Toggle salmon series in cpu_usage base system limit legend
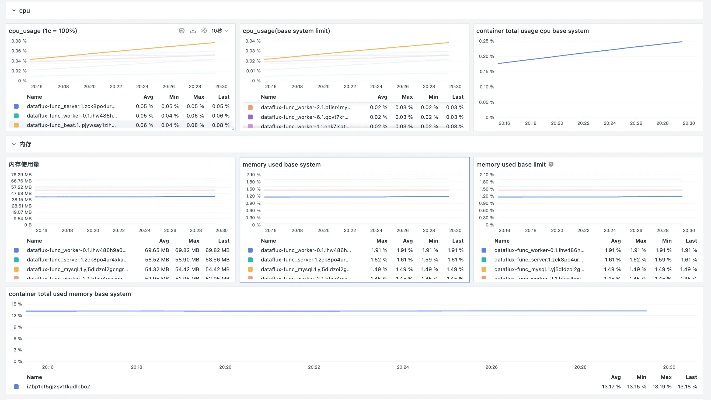 [x=250, y=105]
